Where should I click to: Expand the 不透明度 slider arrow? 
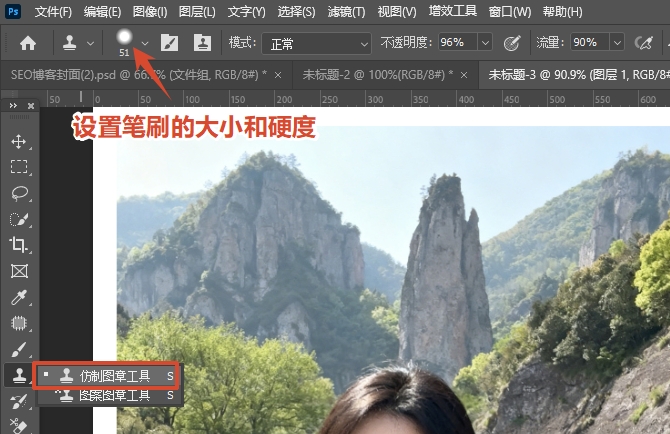485,43
